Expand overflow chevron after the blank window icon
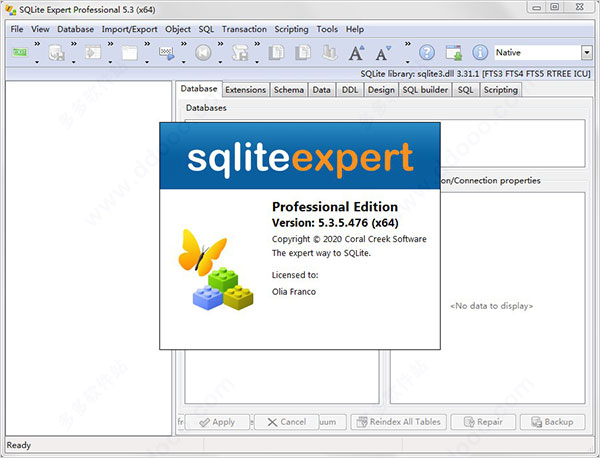Image resolution: width=600 pixels, height=458 pixels. [147, 44]
